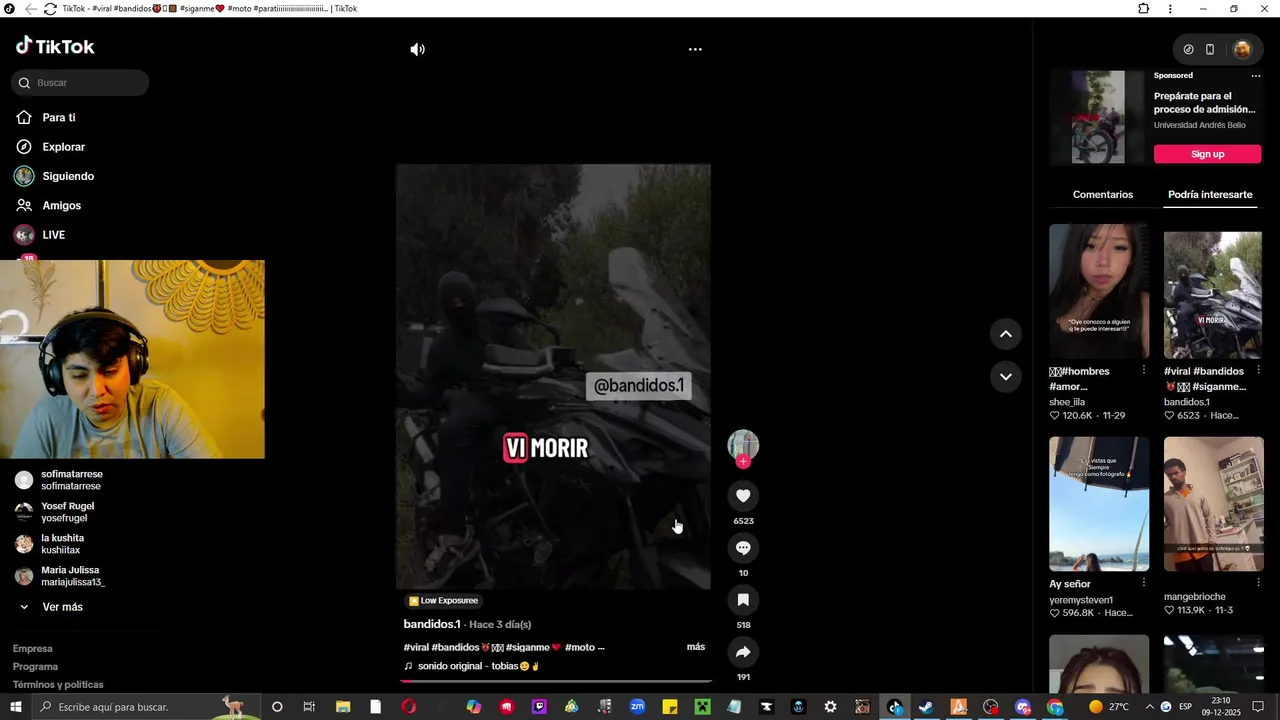Follow bandidos.1 via the red plus badge
Screen dimensions: 1280x720
[x=743, y=462]
